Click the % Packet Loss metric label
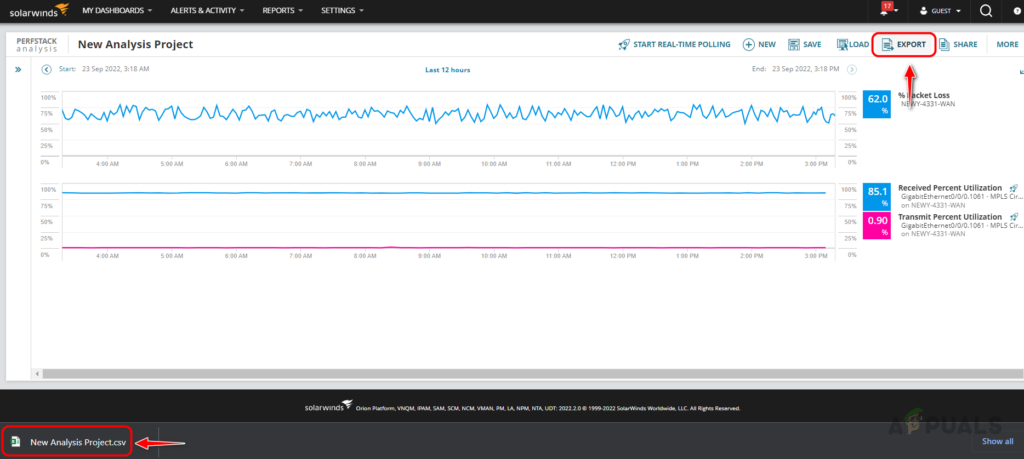 pos(923,95)
